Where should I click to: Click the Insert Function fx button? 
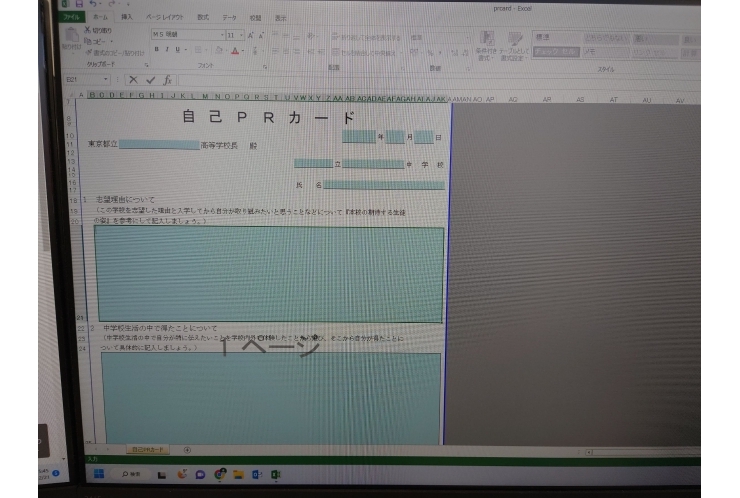click(168, 80)
